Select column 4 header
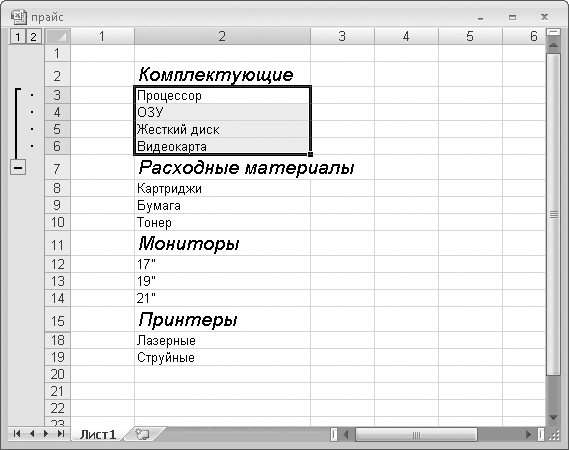The width and height of the screenshot is (569, 450). [406, 36]
